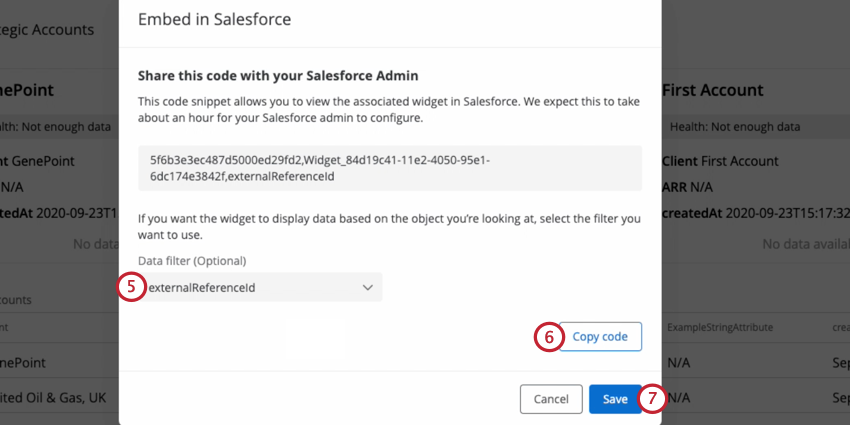
Task: Cancel the Embed in Salesforce dialog
Action: [x=551, y=399]
